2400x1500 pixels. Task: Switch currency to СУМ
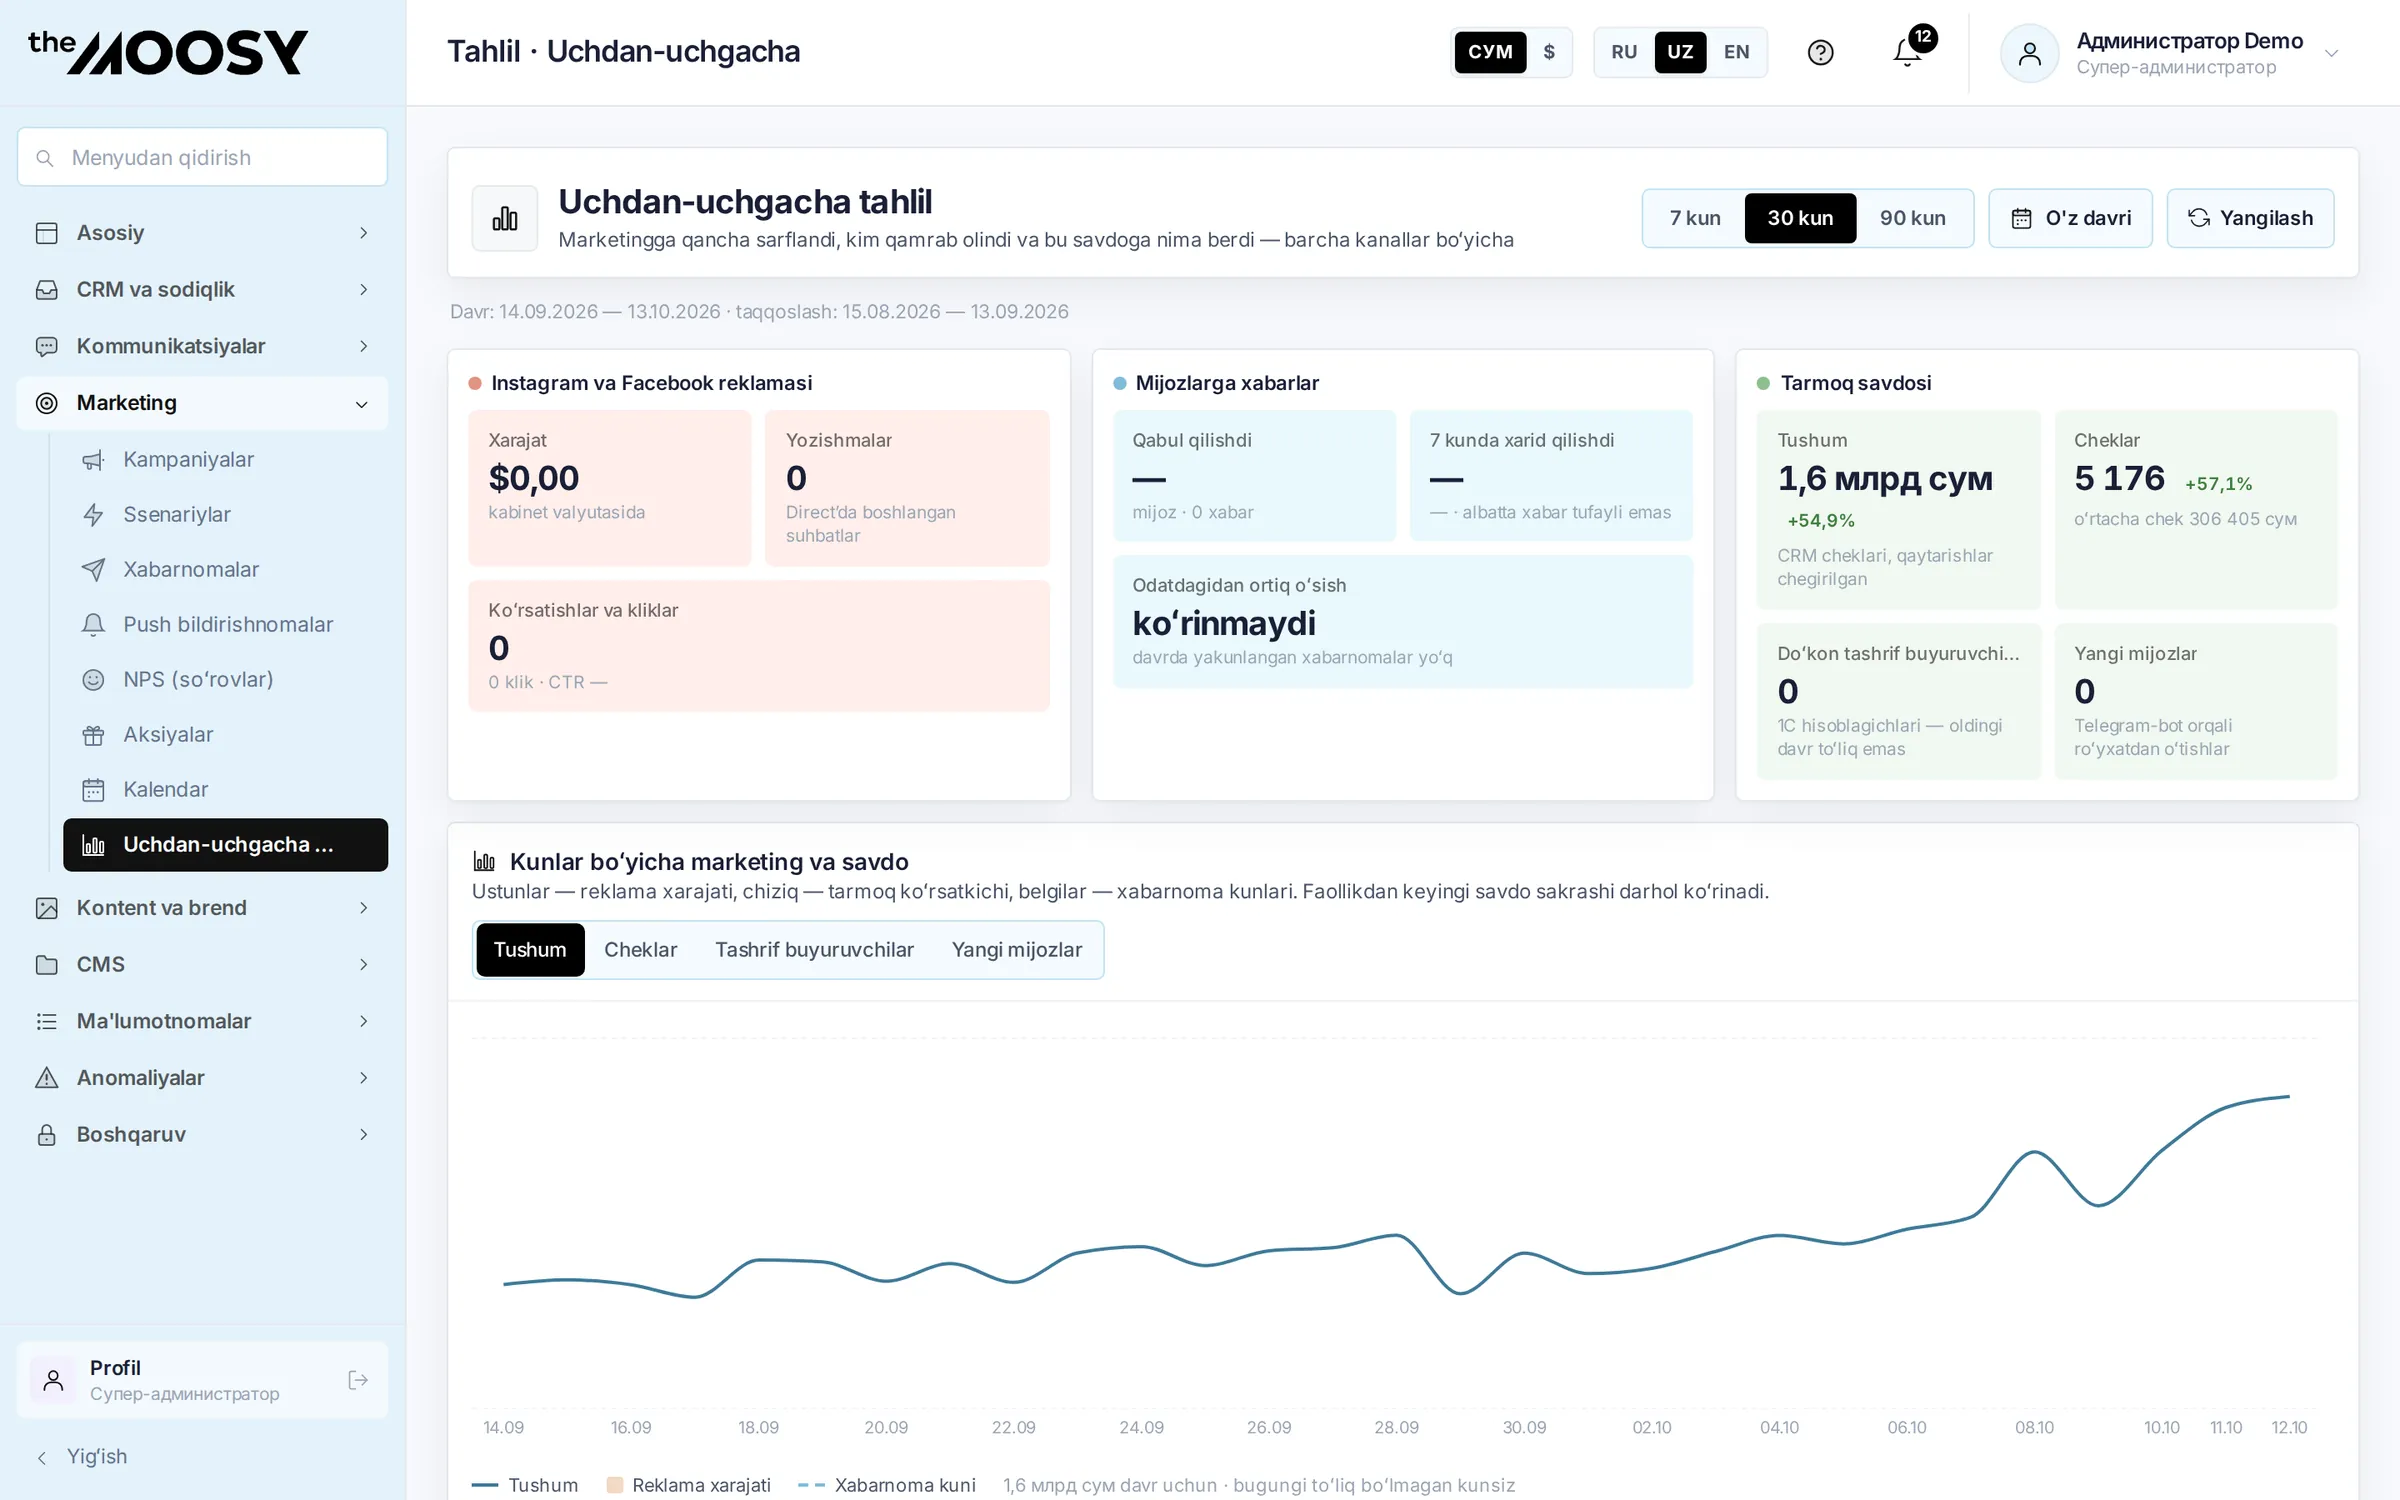(1490, 52)
